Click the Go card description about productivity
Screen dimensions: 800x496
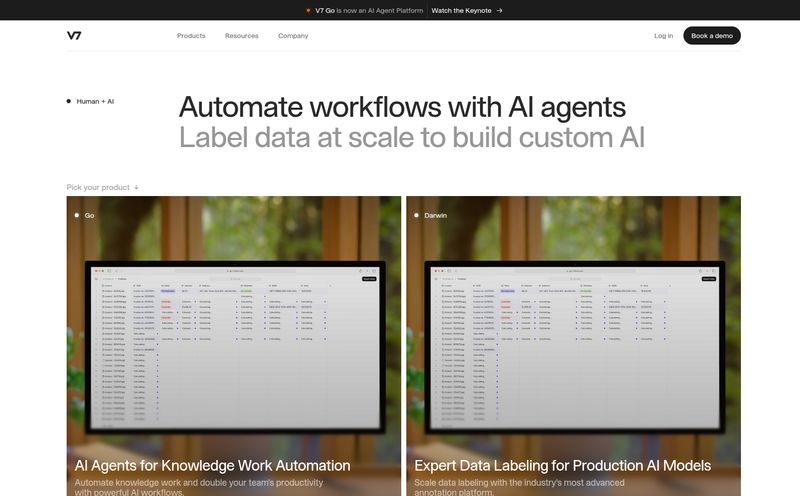coord(198,487)
